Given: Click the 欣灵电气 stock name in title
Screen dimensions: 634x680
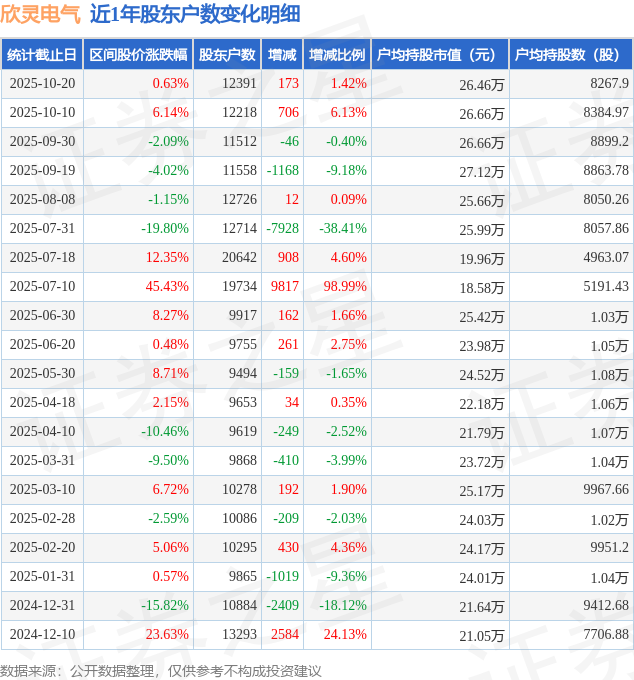Looking at the screenshot, I should click(x=40, y=14).
